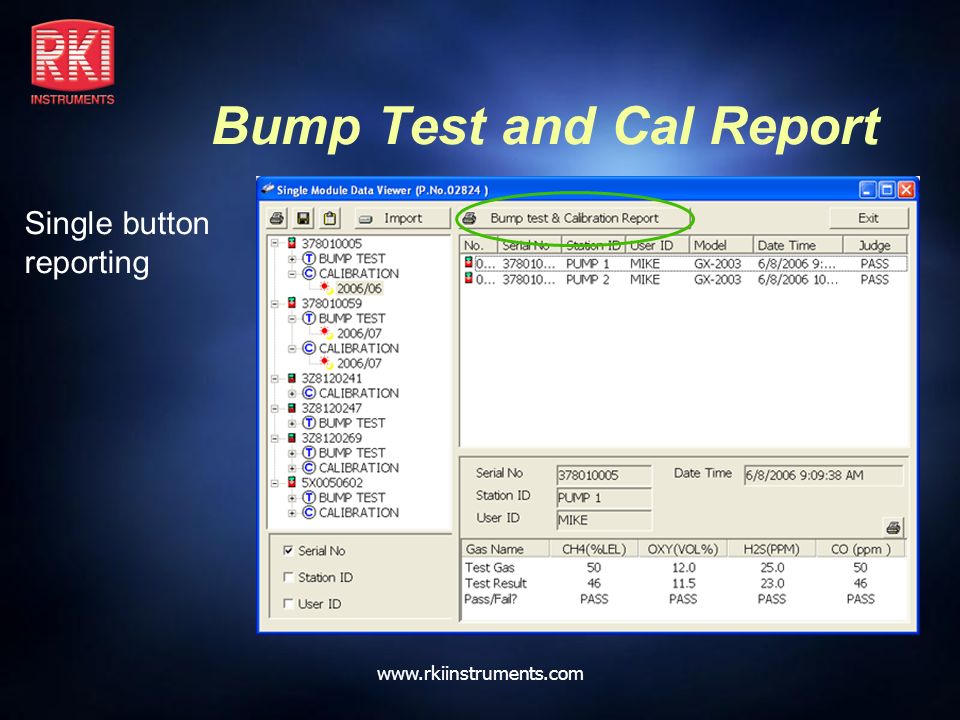Image resolution: width=960 pixels, height=720 pixels.
Task: Collapse CALIBRATION under 378010005
Action: pos(292,274)
